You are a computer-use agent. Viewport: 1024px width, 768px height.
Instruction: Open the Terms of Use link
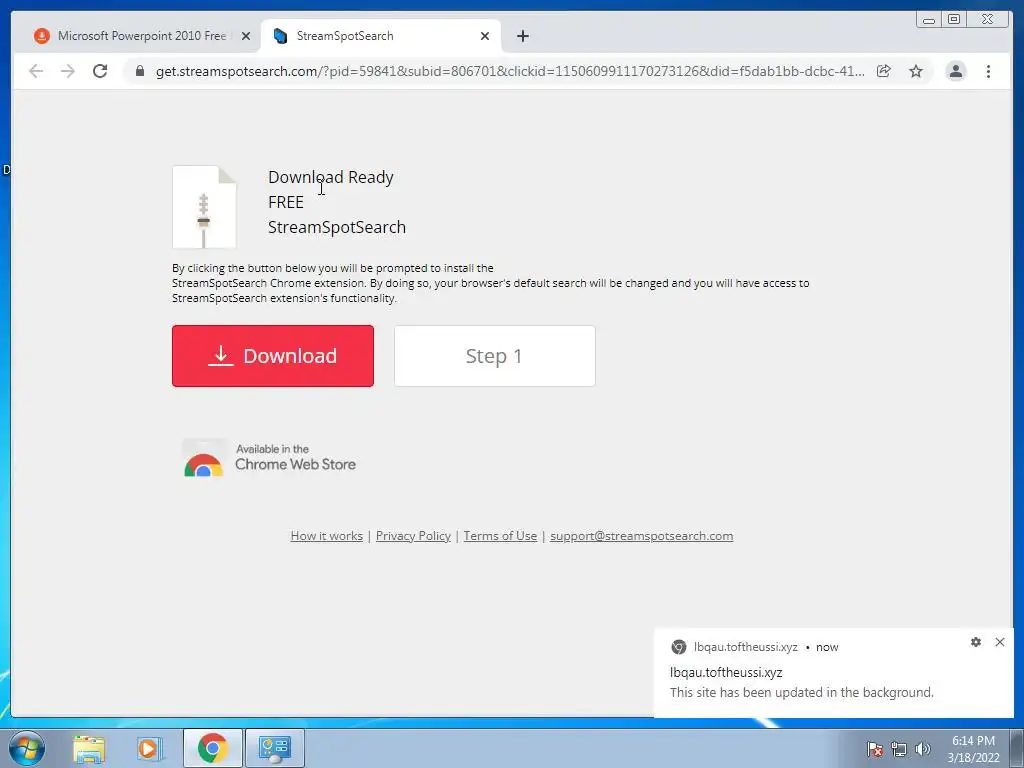[500, 536]
